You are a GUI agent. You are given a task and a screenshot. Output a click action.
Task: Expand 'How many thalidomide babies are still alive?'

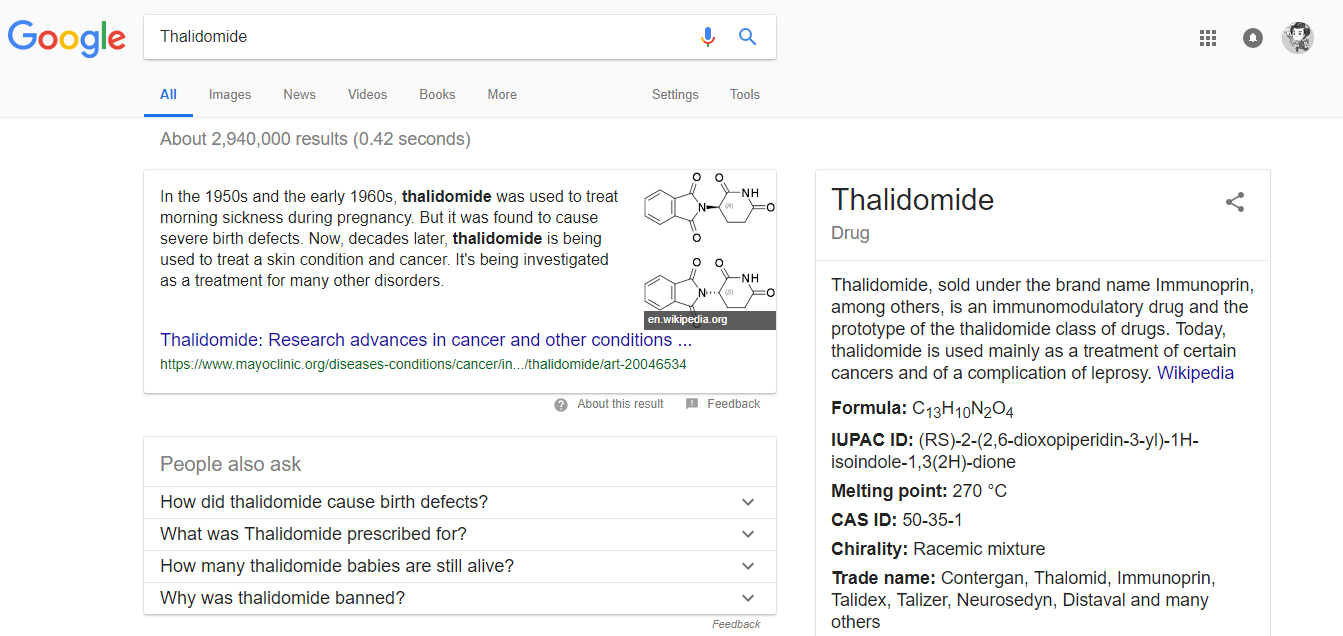[748, 566]
